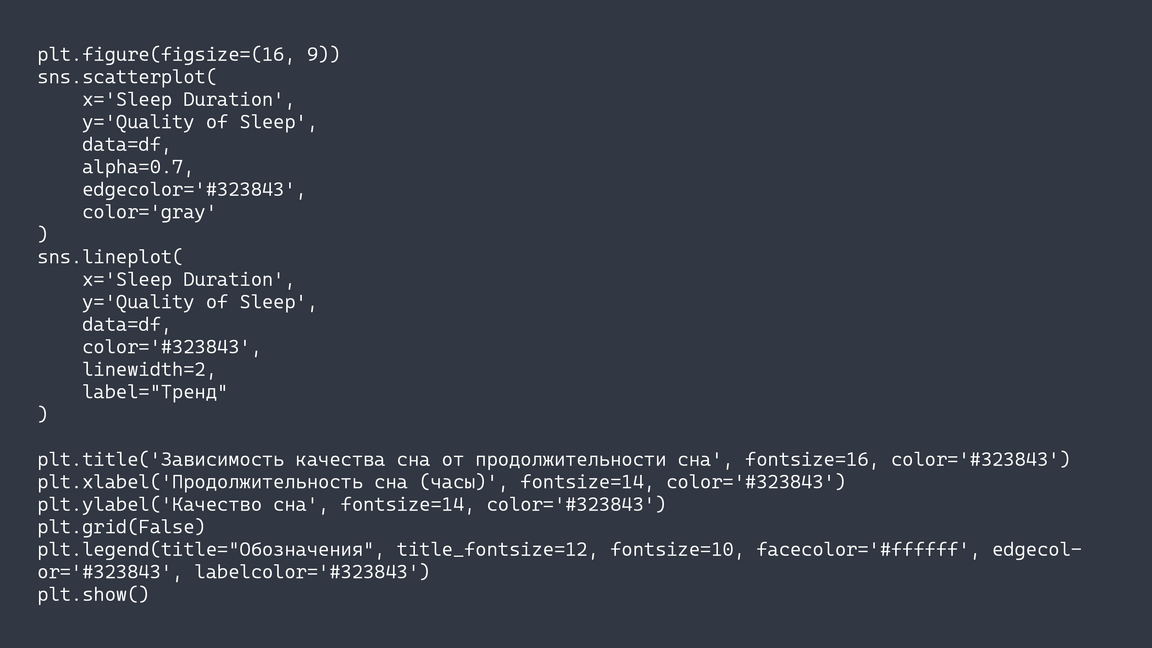Image resolution: width=1152 pixels, height=648 pixels.
Task: Click the facecolor='#ffffff' argument
Action: pos(862,549)
